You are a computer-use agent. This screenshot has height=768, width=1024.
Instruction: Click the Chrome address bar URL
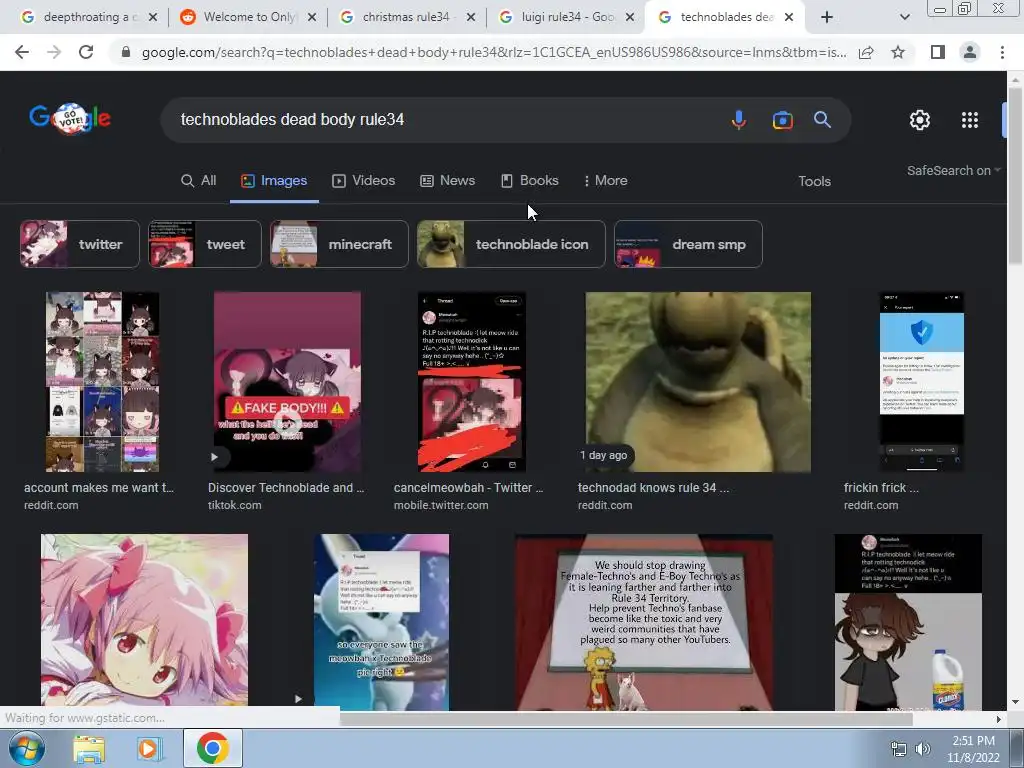click(x=494, y=52)
